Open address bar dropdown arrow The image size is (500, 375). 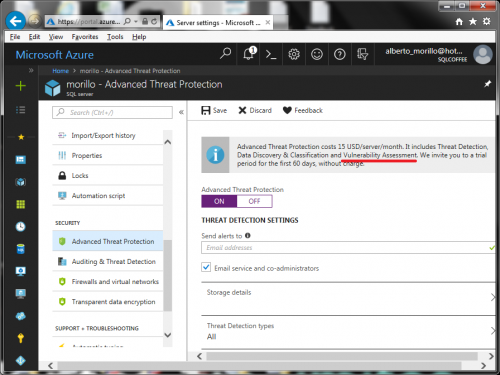[136, 22]
